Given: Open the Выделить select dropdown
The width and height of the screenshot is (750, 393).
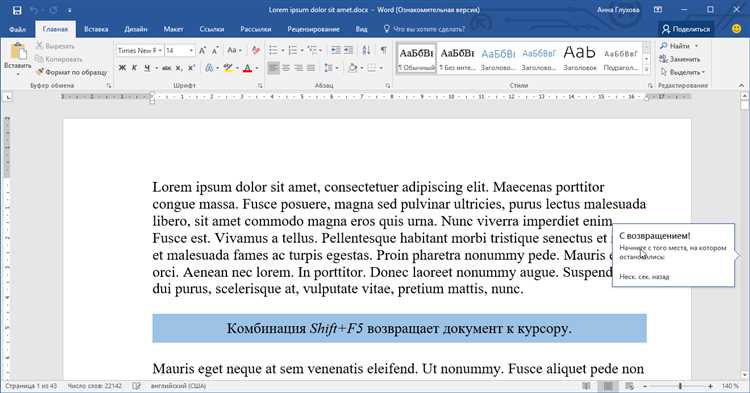Looking at the screenshot, I should [x=682, y=72].
